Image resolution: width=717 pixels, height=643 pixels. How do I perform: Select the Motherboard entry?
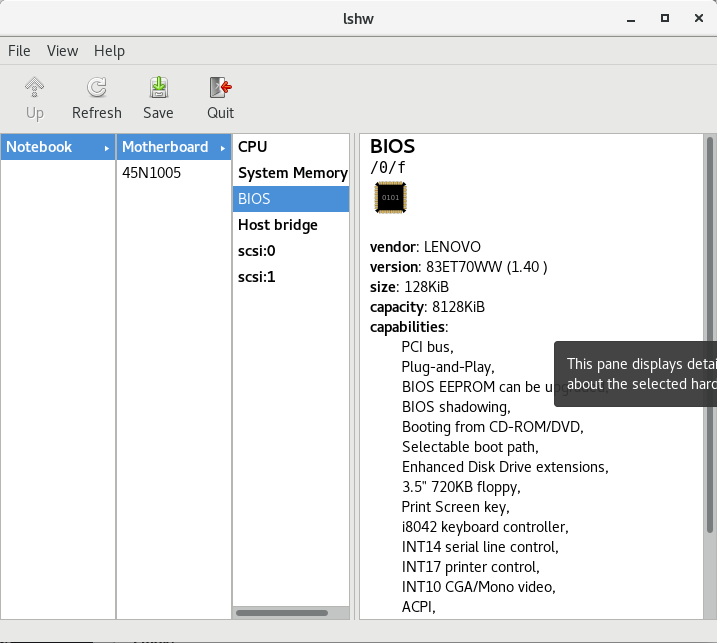click(x=173, y=147)
